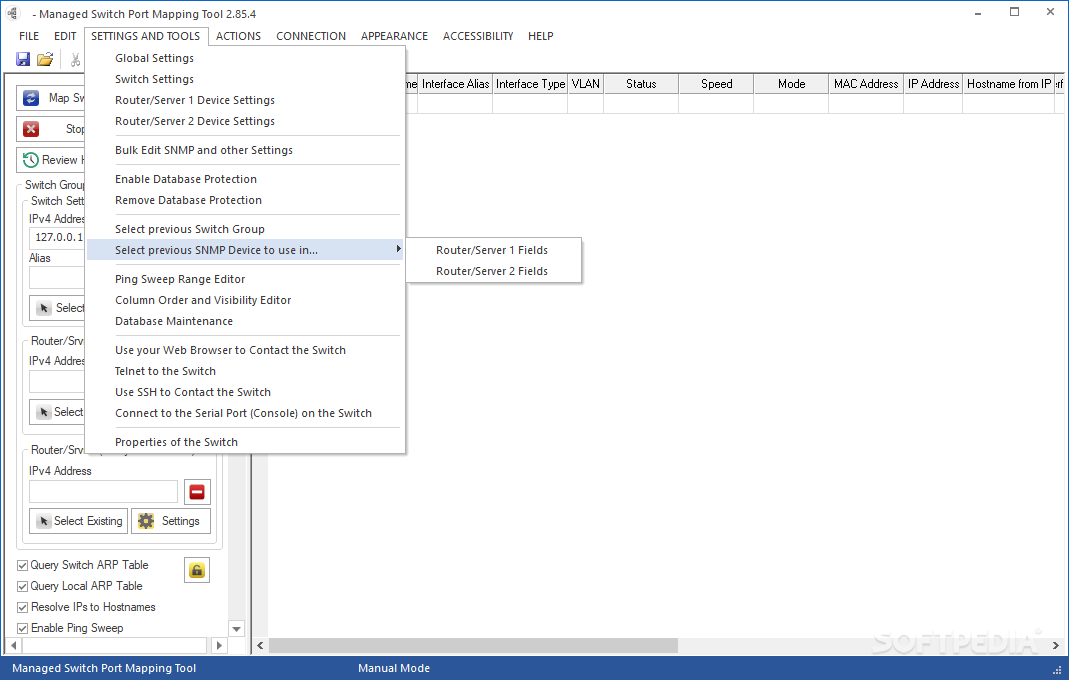Image resolution: width=1069 pixels, height=680 pixels.
Task: Toggle Query Local ARP Table checkbox
Action: point(22,587)
